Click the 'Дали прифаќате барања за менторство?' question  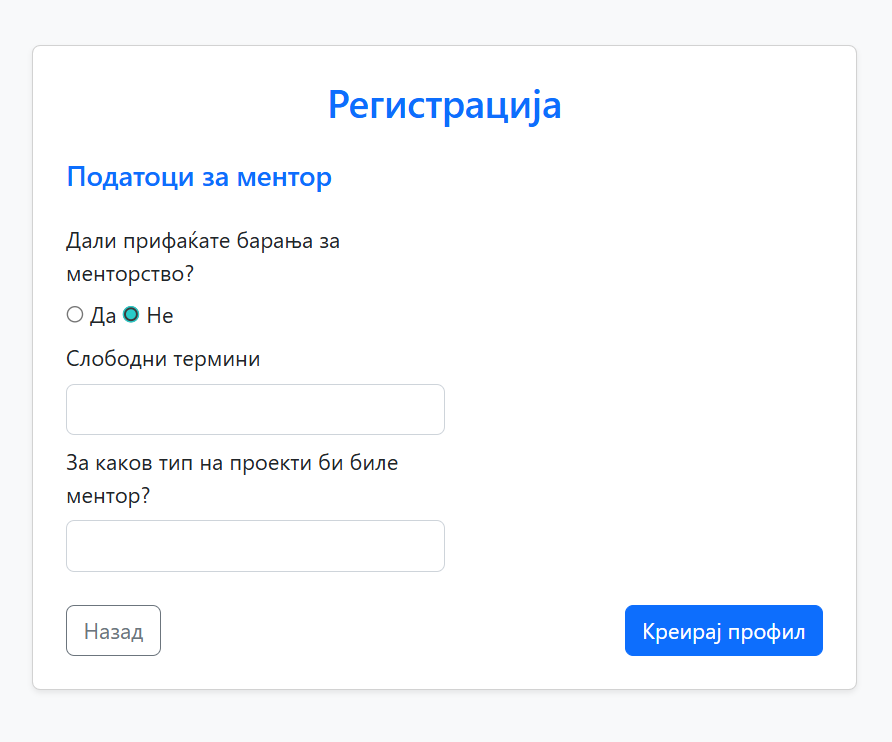tap(203, 257)
